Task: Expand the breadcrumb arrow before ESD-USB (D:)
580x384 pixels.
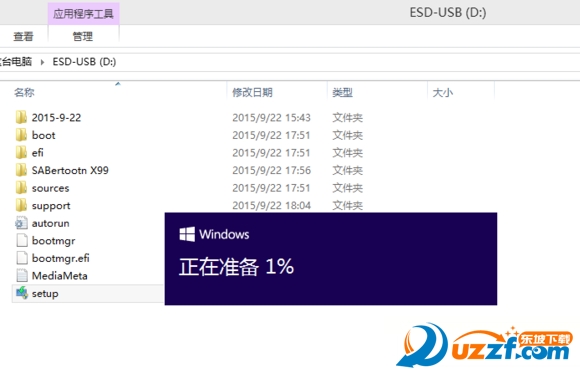Action: click(42, 62)
